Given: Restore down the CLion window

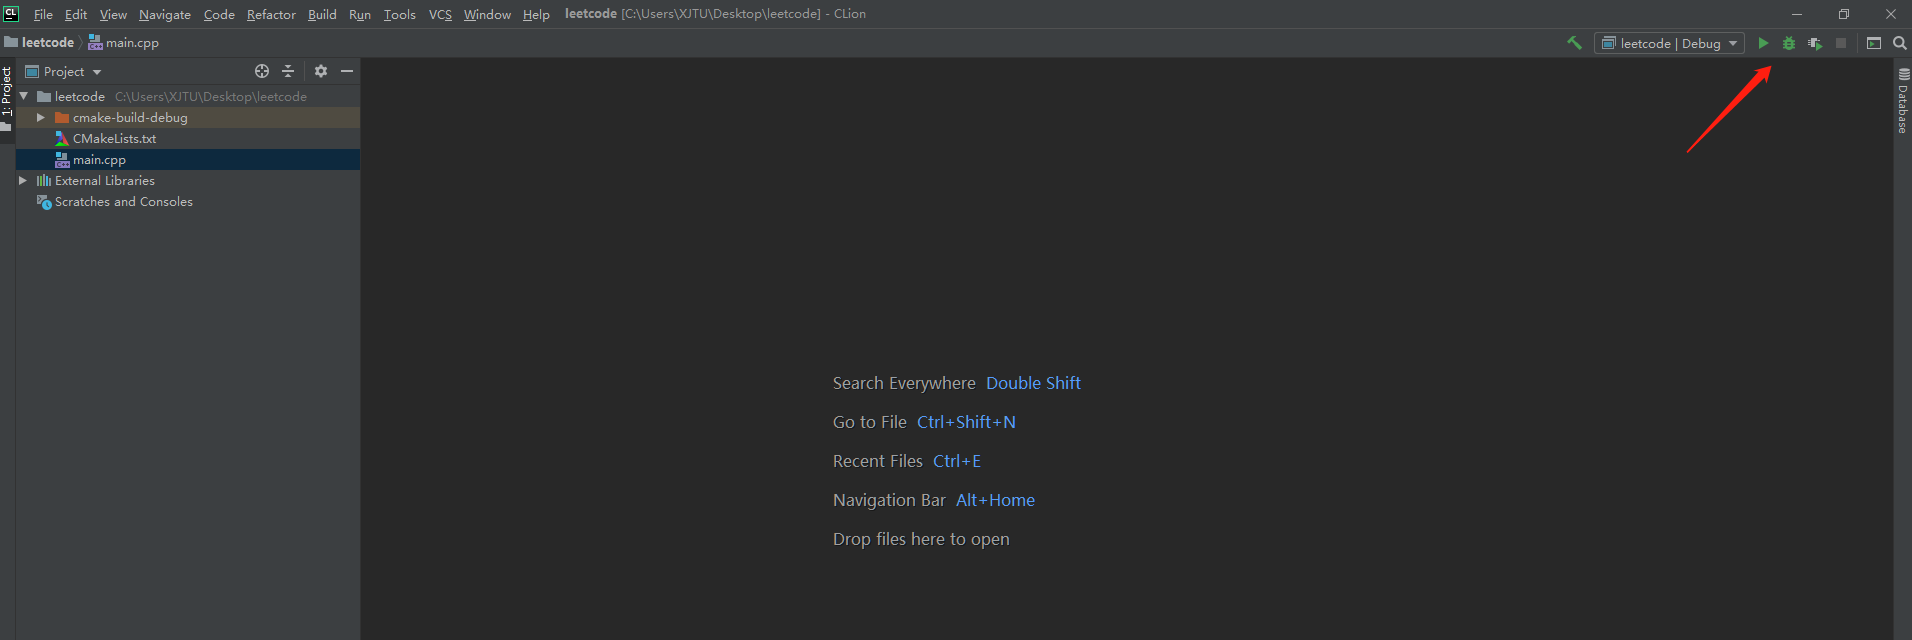Looking at the screenshot, I should (x=1844, y=14).
